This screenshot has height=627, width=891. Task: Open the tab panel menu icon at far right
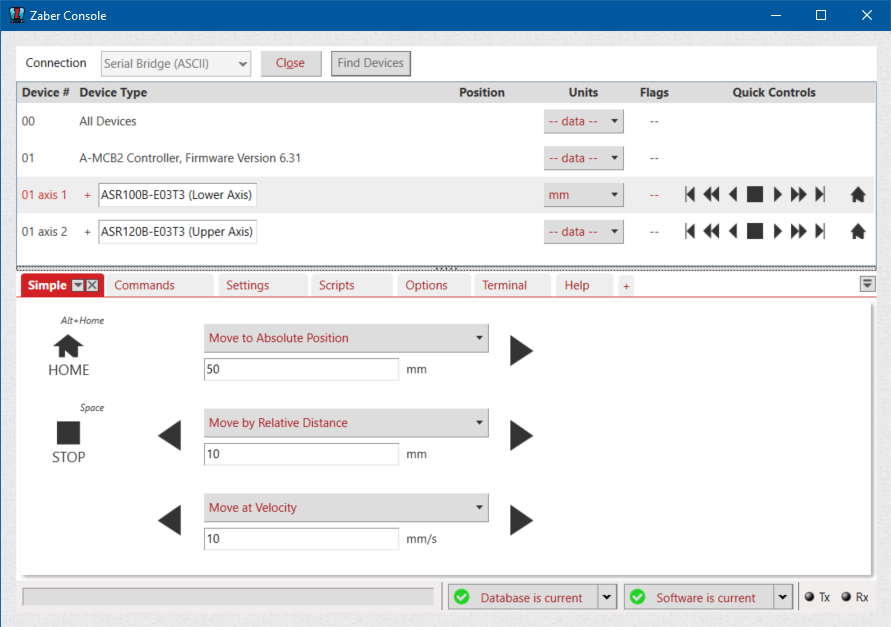pos(867,284)
